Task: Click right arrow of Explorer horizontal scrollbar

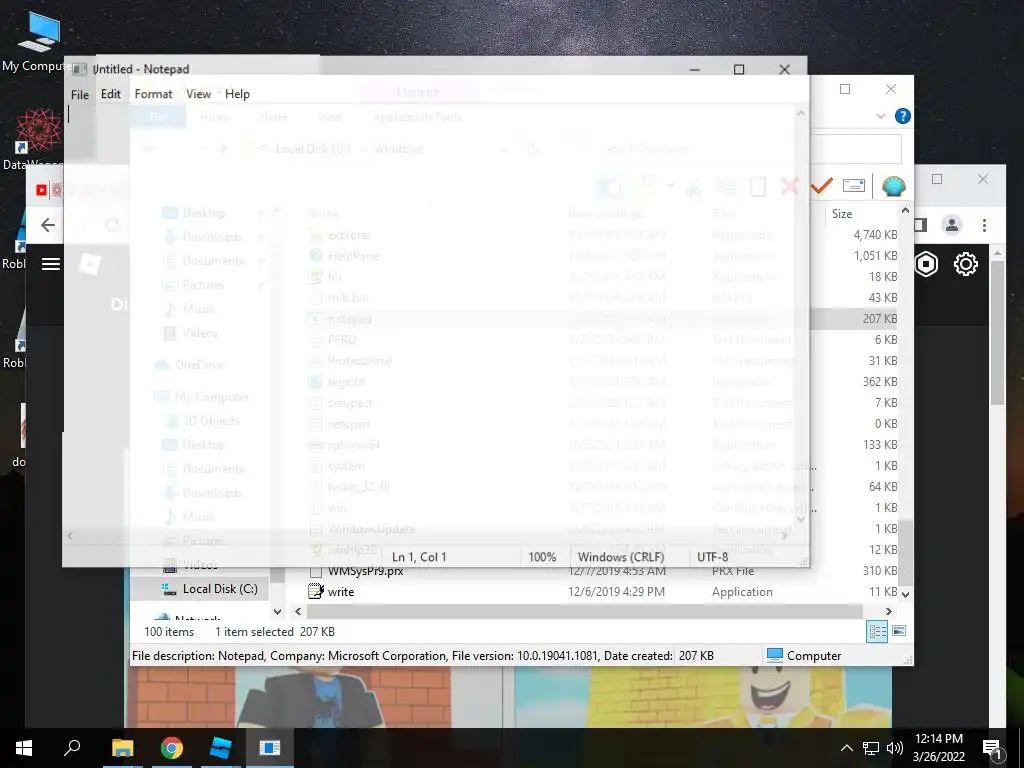Action: tap(888, 612)
